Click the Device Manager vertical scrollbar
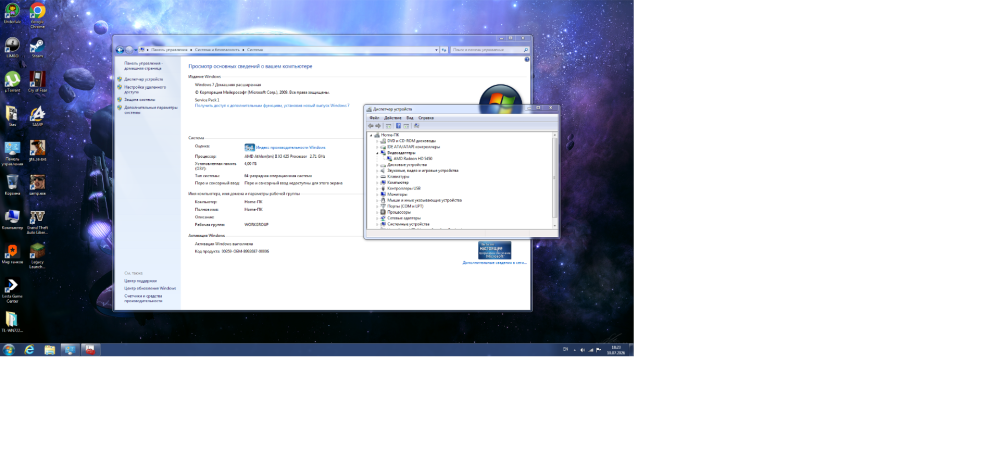The width and height of the screenshot is (1000, 450). (554, 180)
